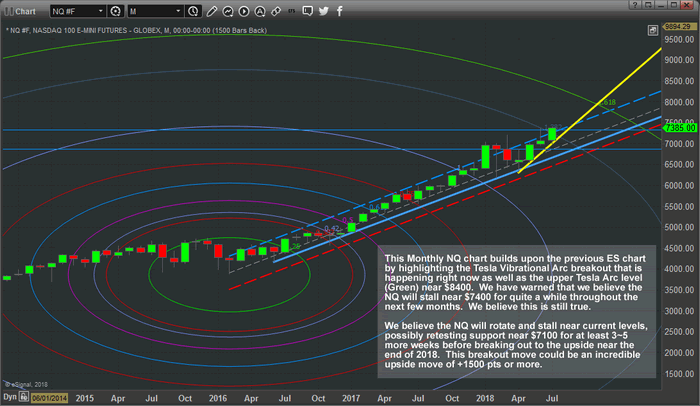Viewport: 700px width, 406px height.
Task: Share chart via Twitter icon
Action: (324, 11)
